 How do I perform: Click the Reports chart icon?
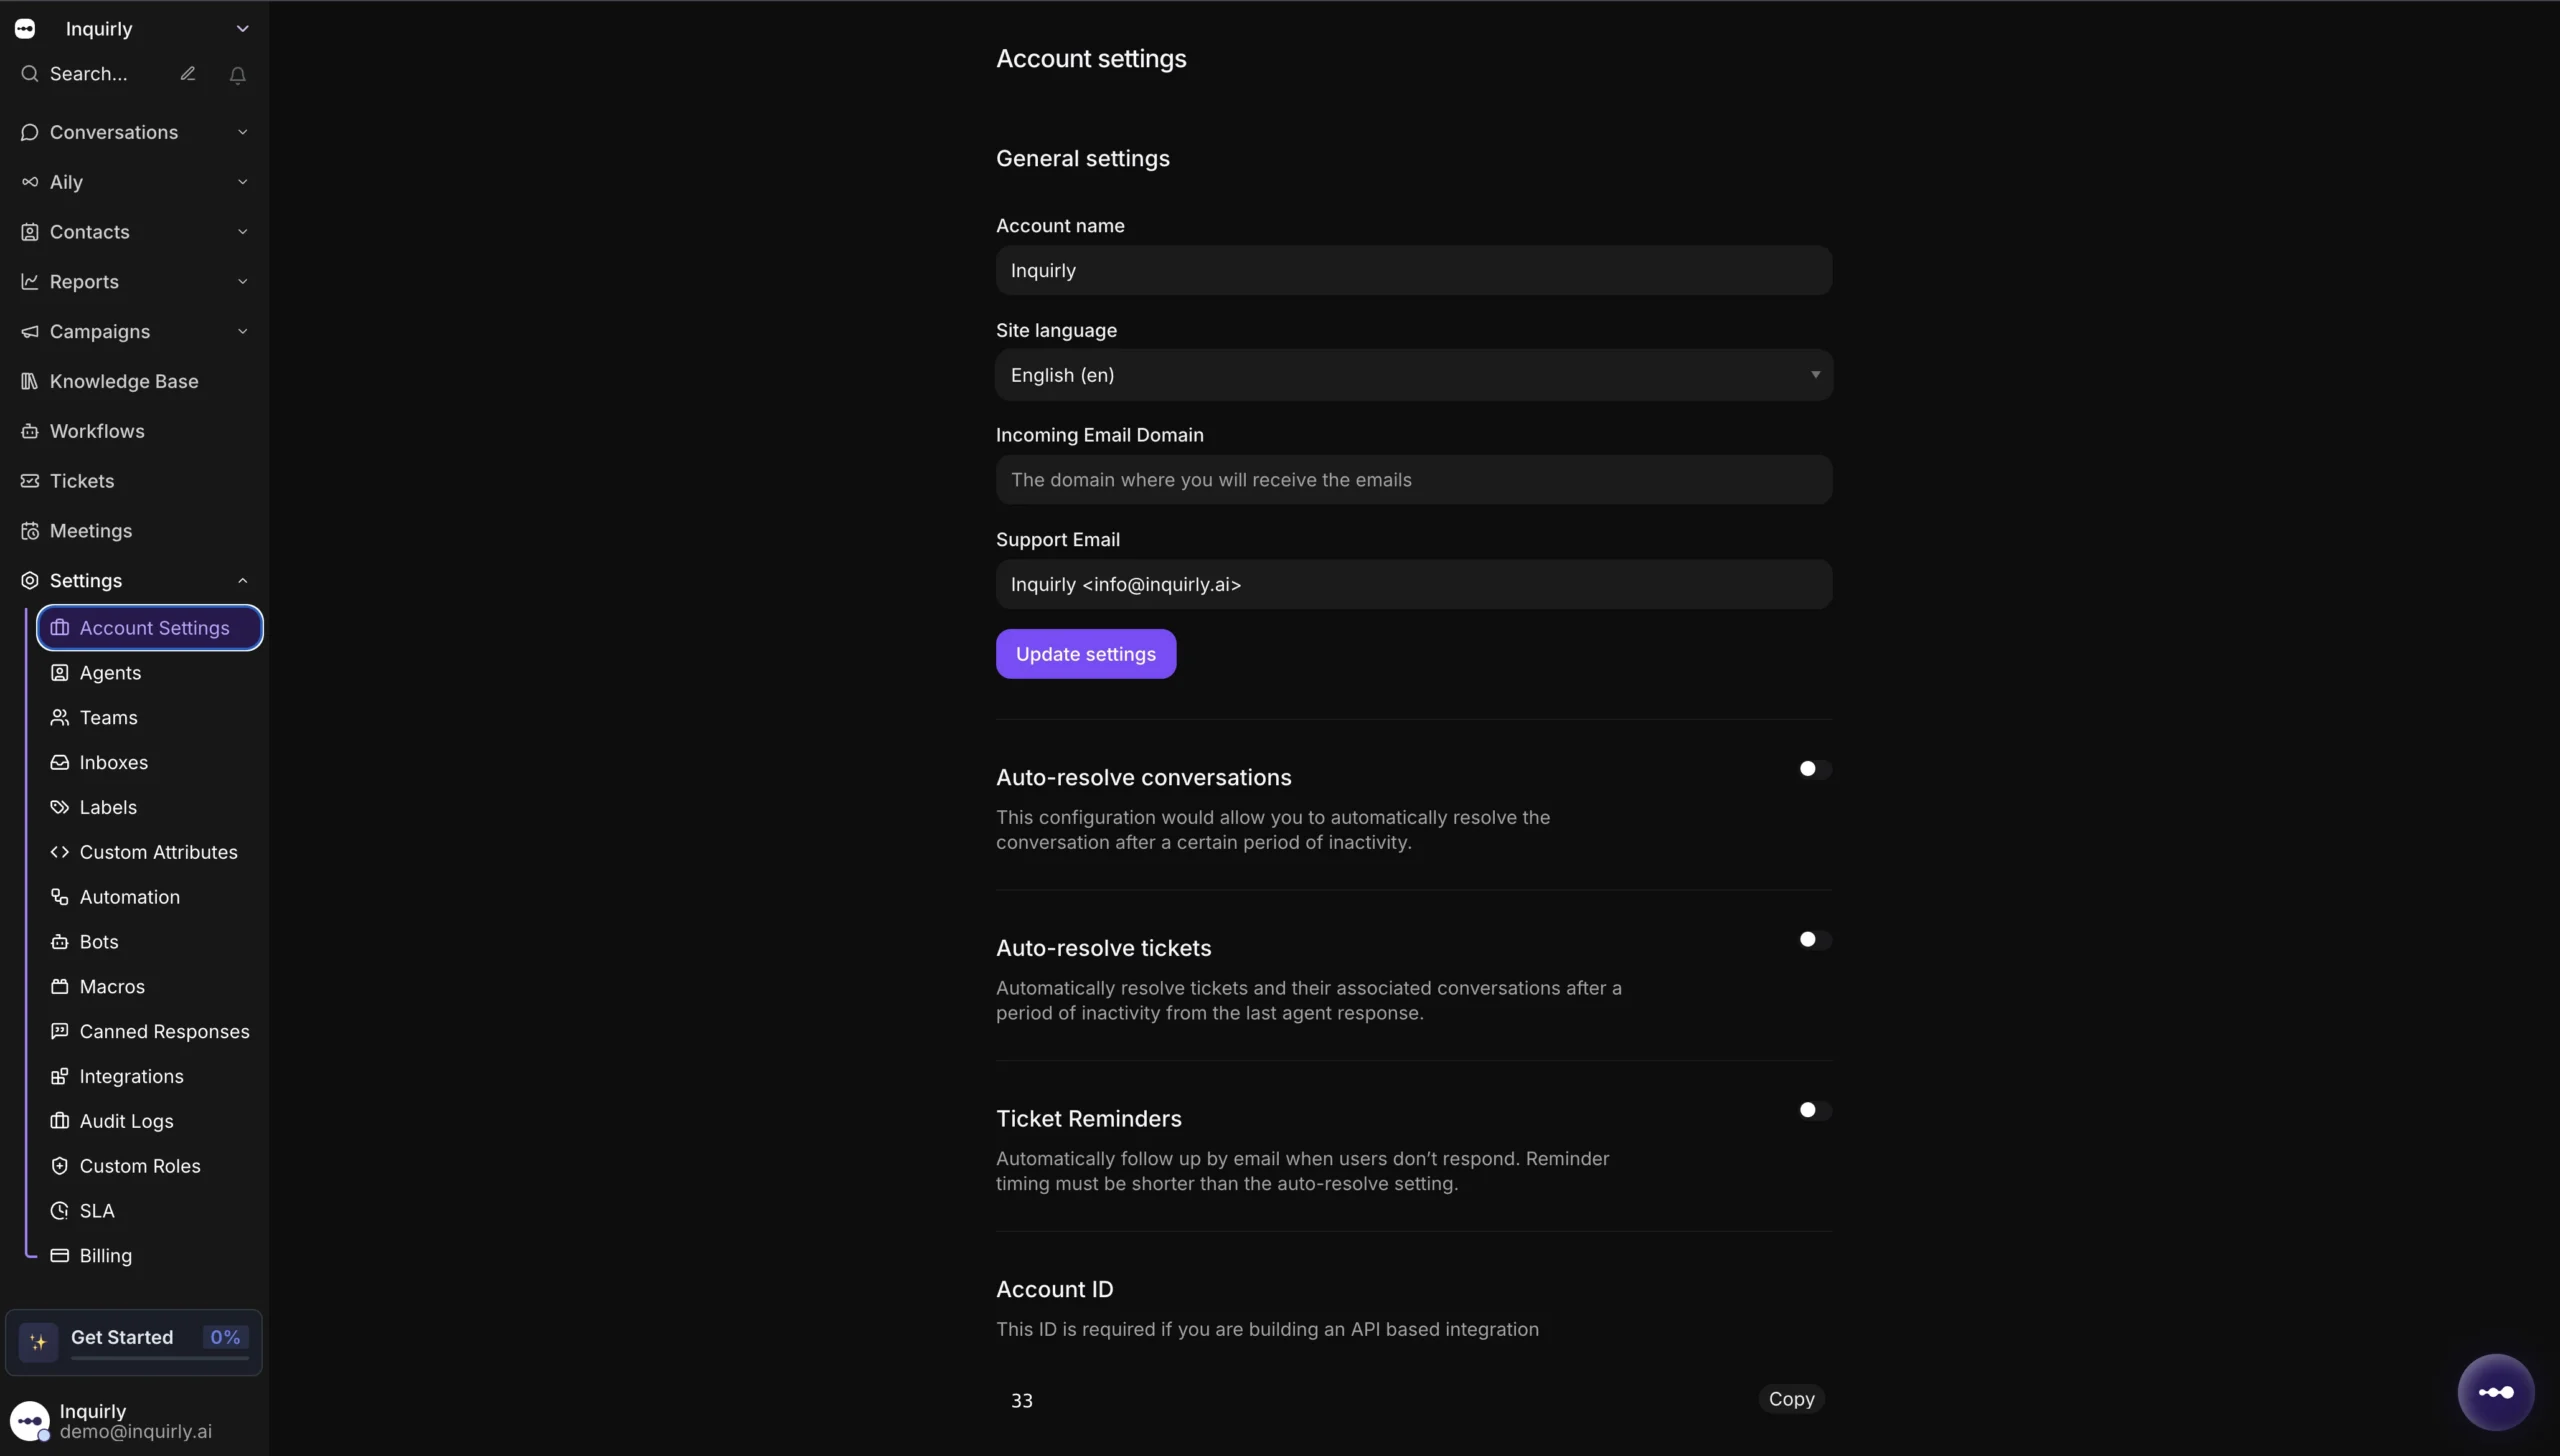pyautogui.click(x=30, y=282)
